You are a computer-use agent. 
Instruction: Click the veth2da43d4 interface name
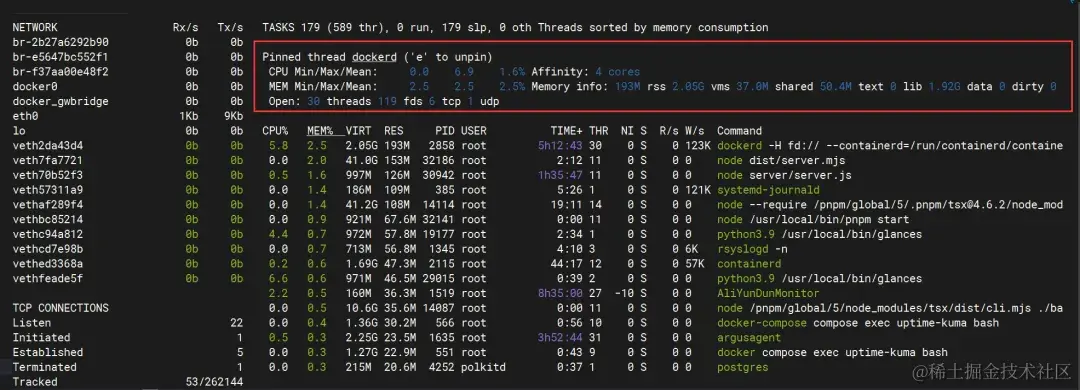click(48, 146)
